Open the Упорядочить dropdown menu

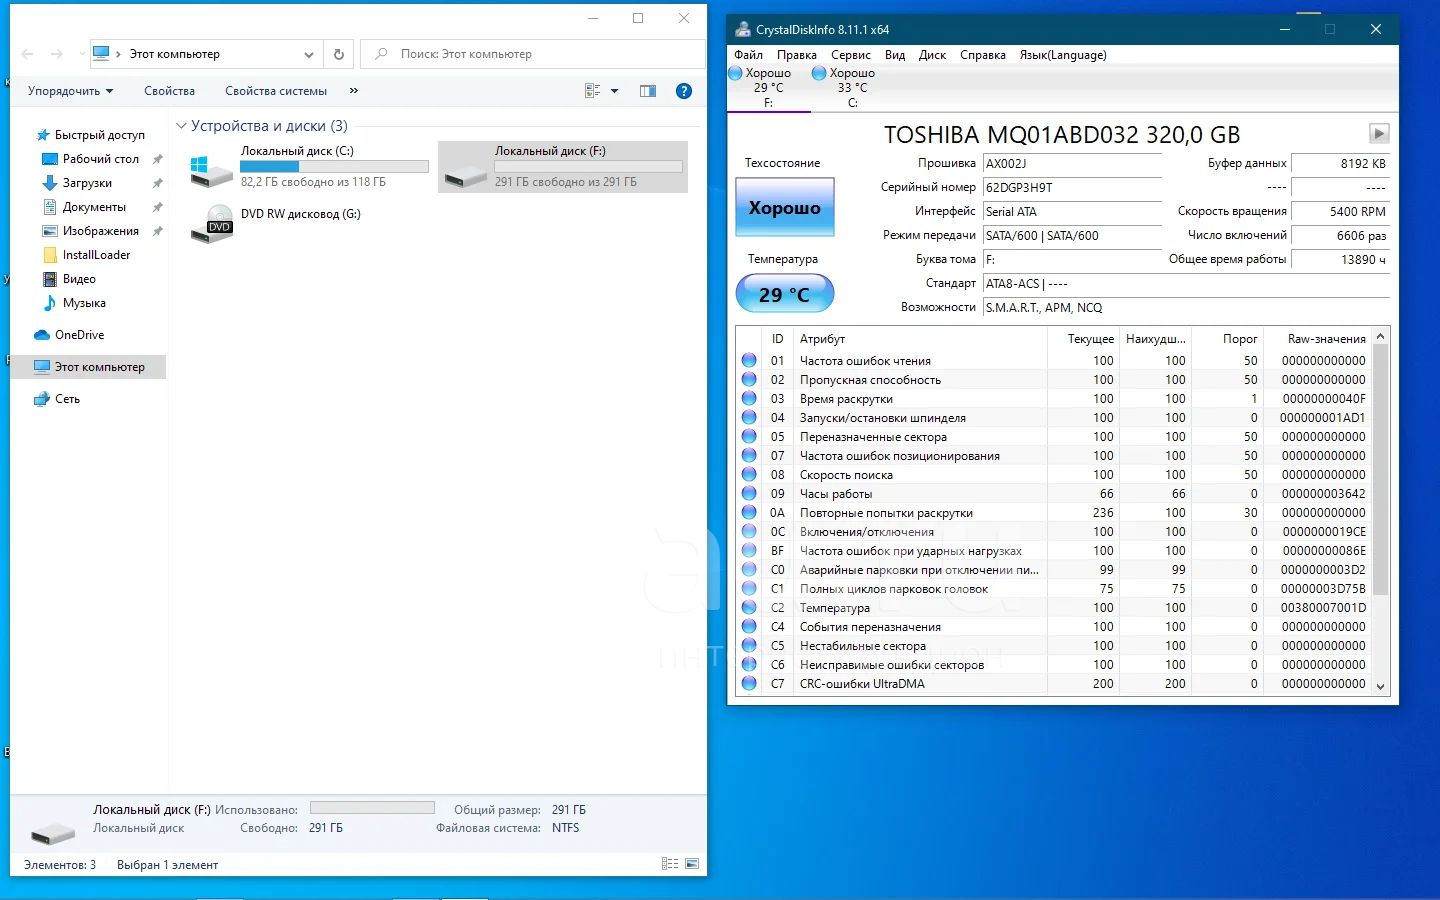(x=70, y=91)
